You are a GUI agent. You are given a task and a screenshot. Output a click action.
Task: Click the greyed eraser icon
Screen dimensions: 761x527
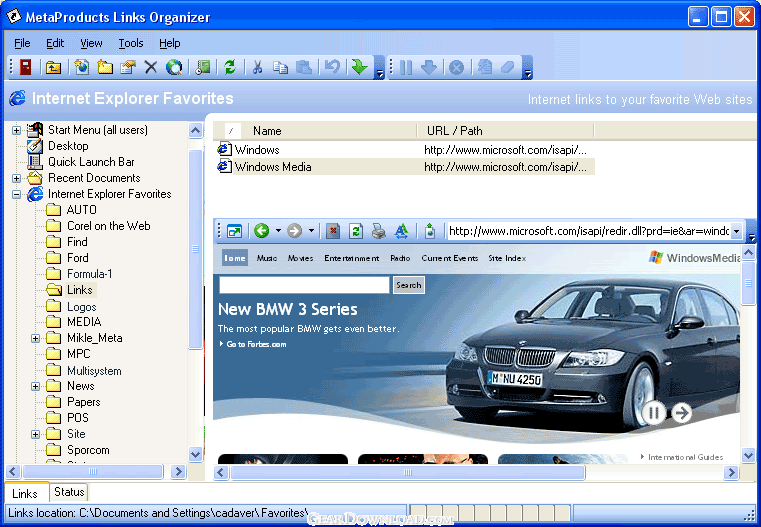click(x=507, y=67)
